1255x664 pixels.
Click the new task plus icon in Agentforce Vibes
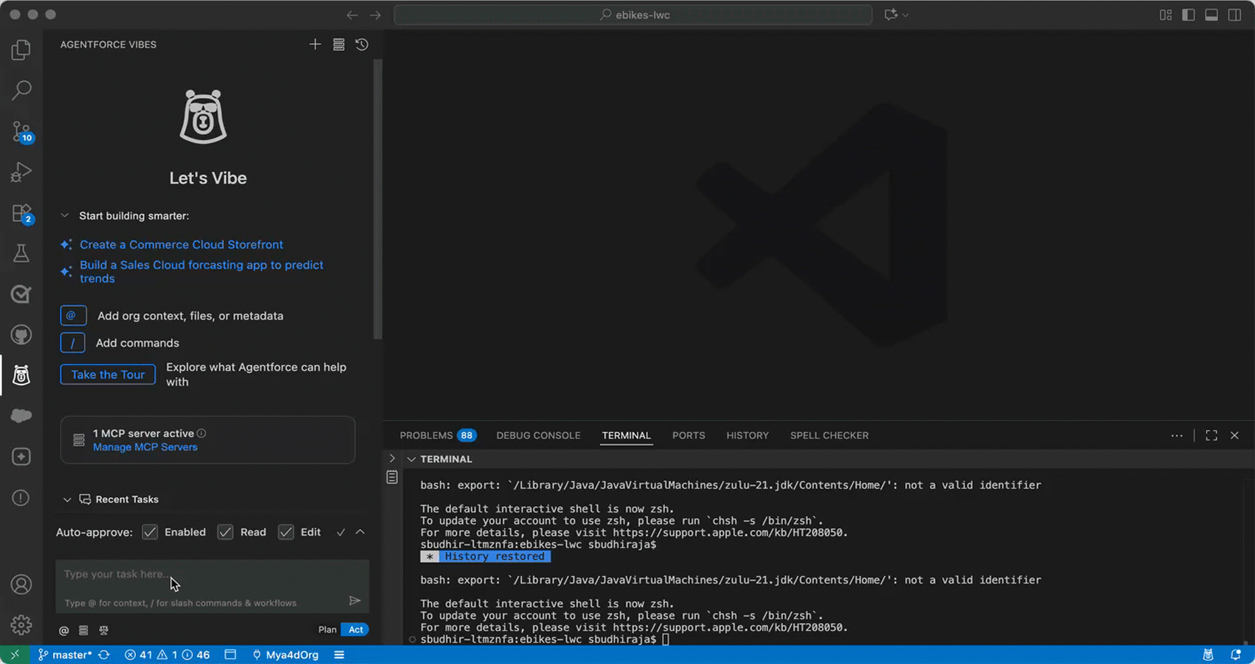coord(315,44)
